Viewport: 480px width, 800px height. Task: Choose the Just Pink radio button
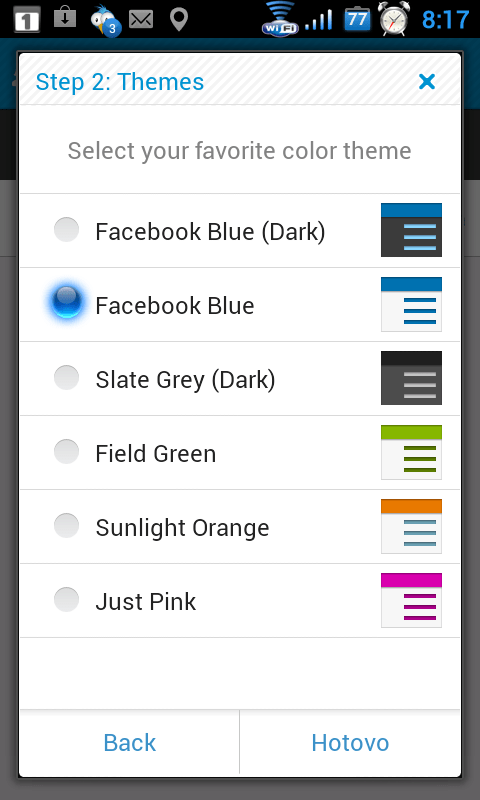tap(66, 599)
